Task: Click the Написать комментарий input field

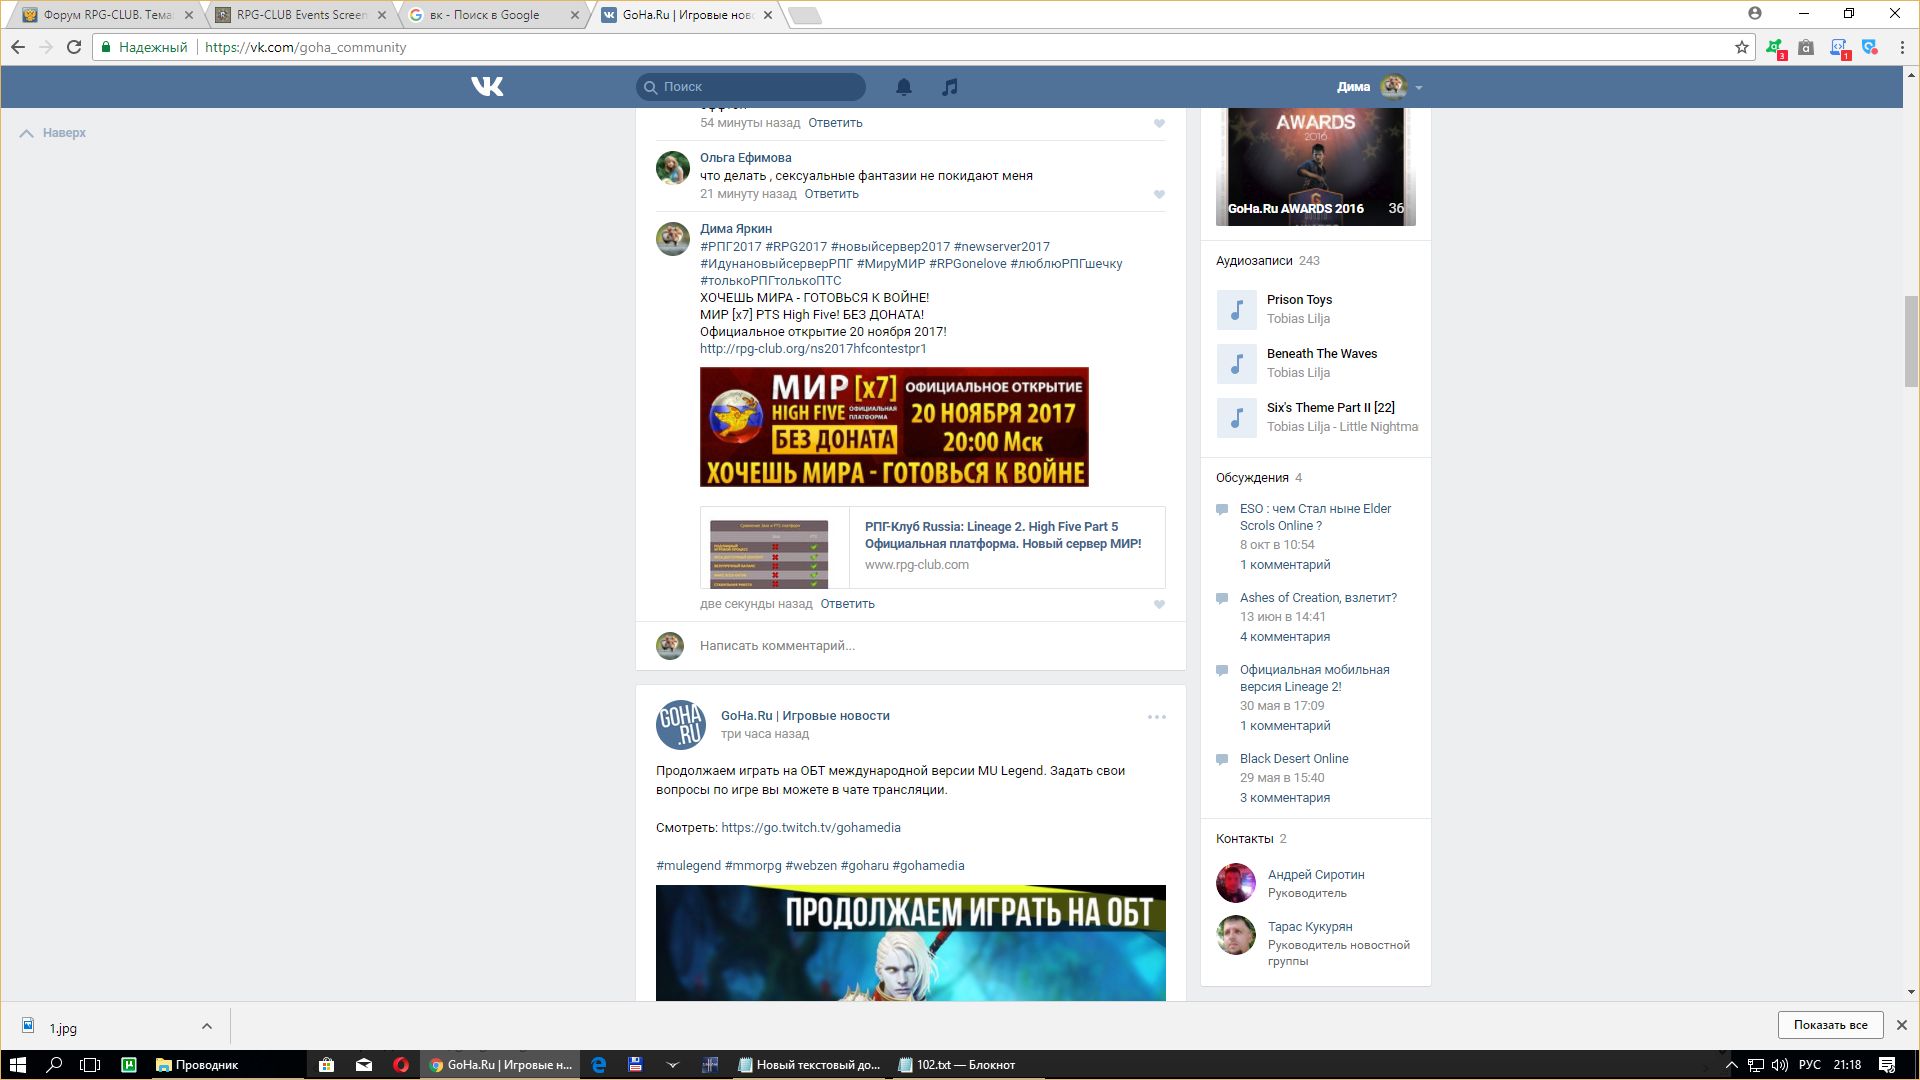Action: tap(930, 646)
